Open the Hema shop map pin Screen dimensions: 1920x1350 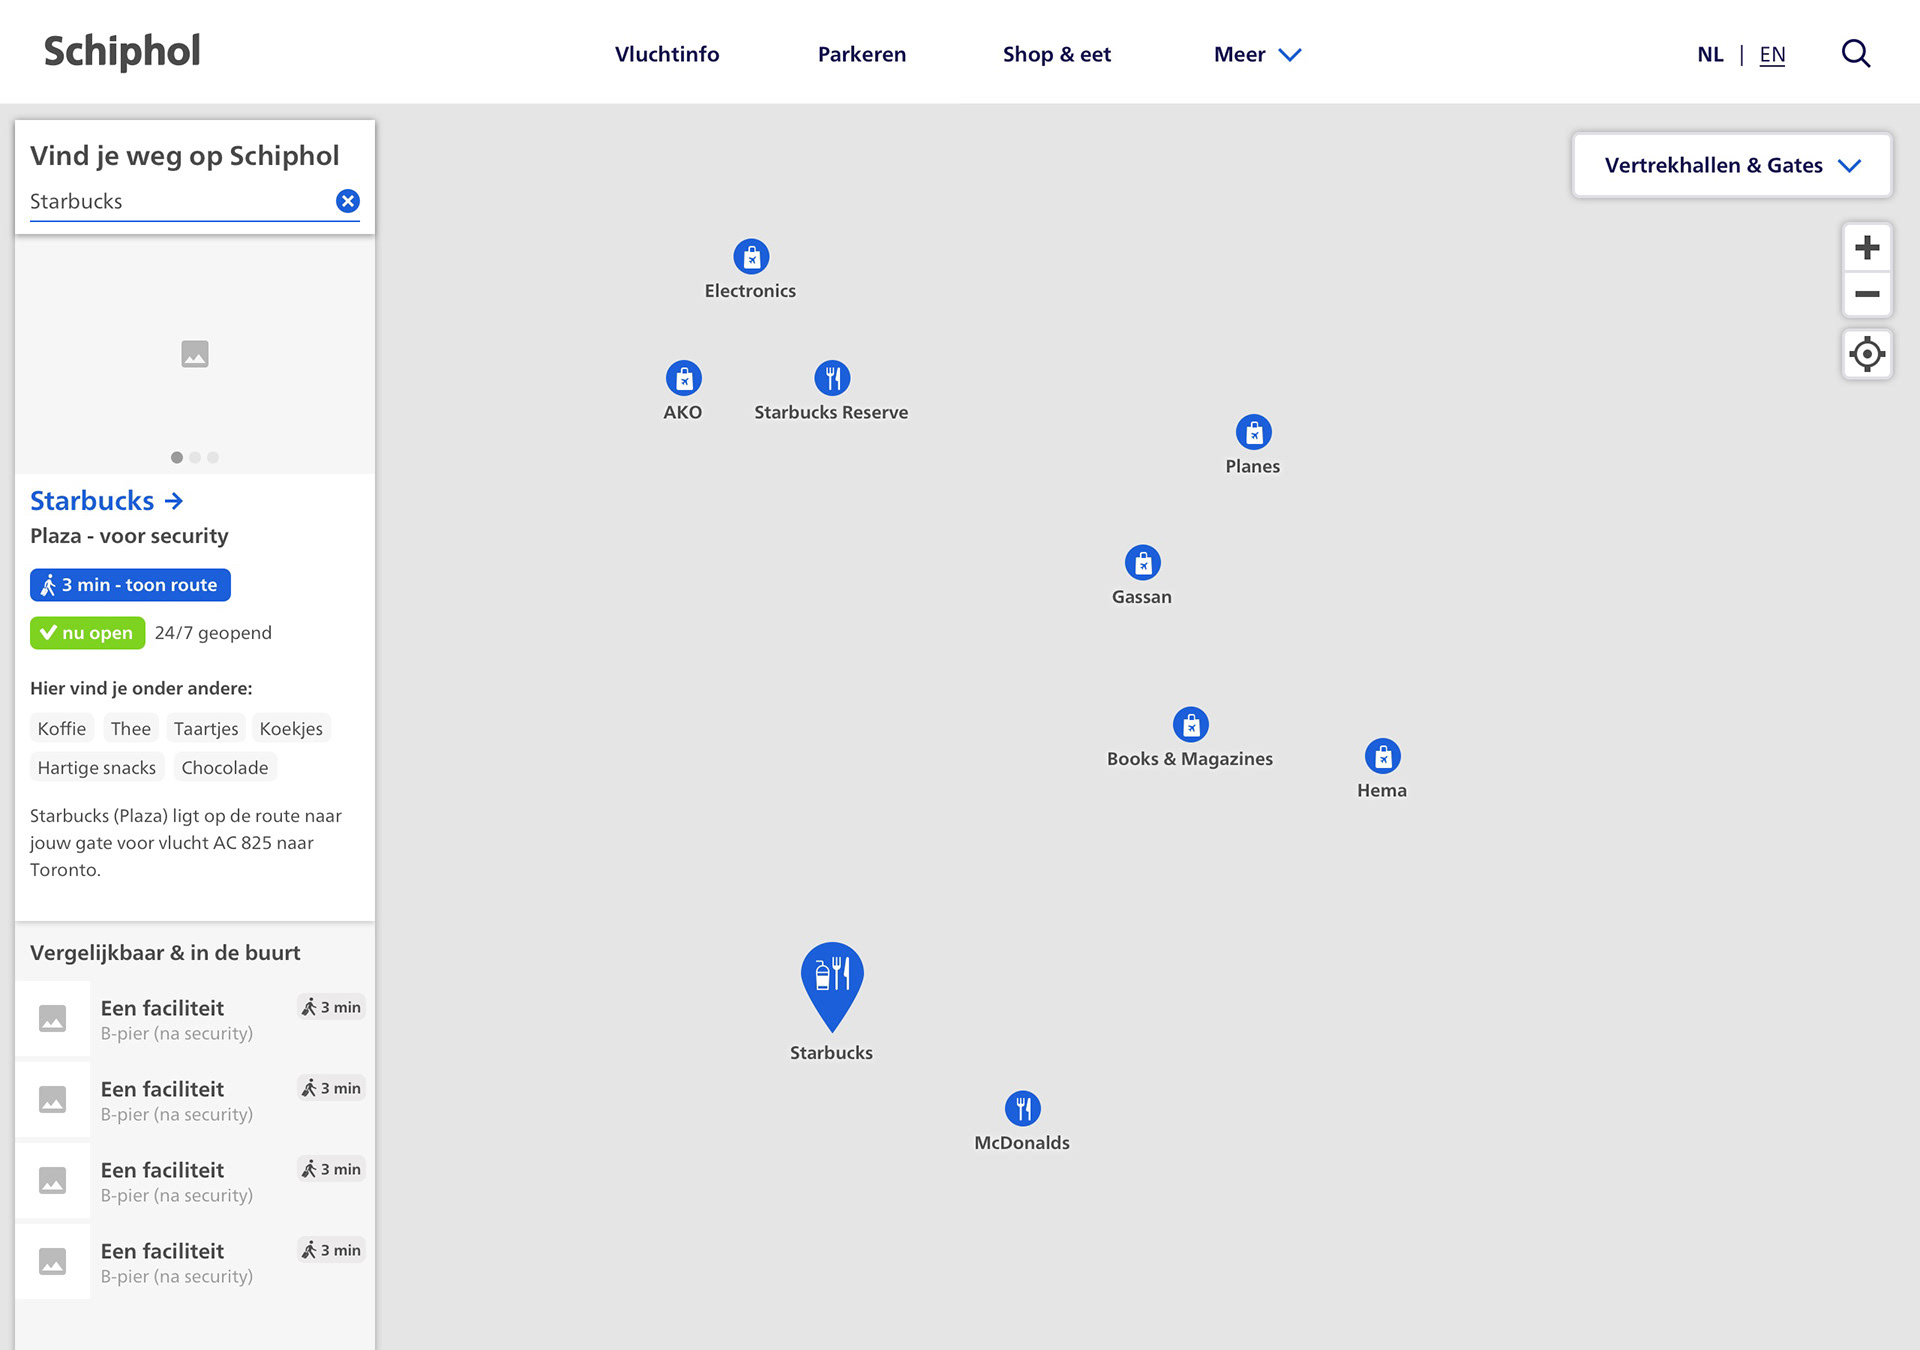click(1383, 757)
